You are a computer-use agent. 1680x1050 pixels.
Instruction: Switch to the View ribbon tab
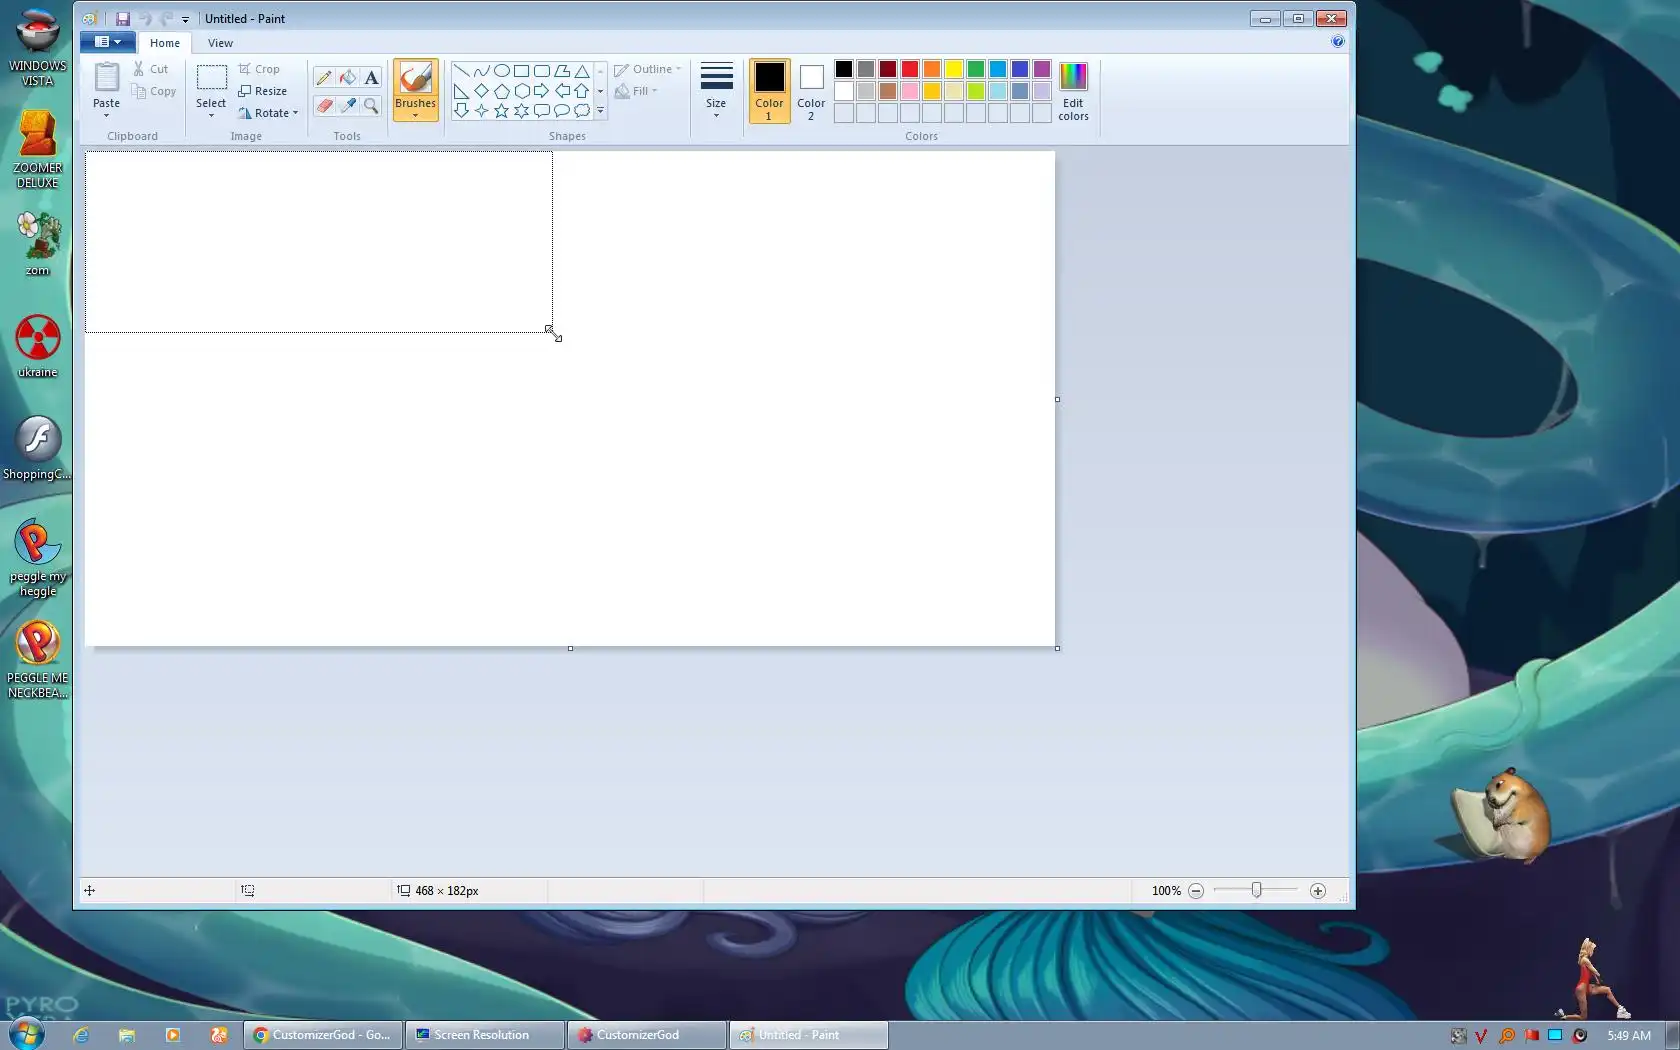[x=220, y=43]
